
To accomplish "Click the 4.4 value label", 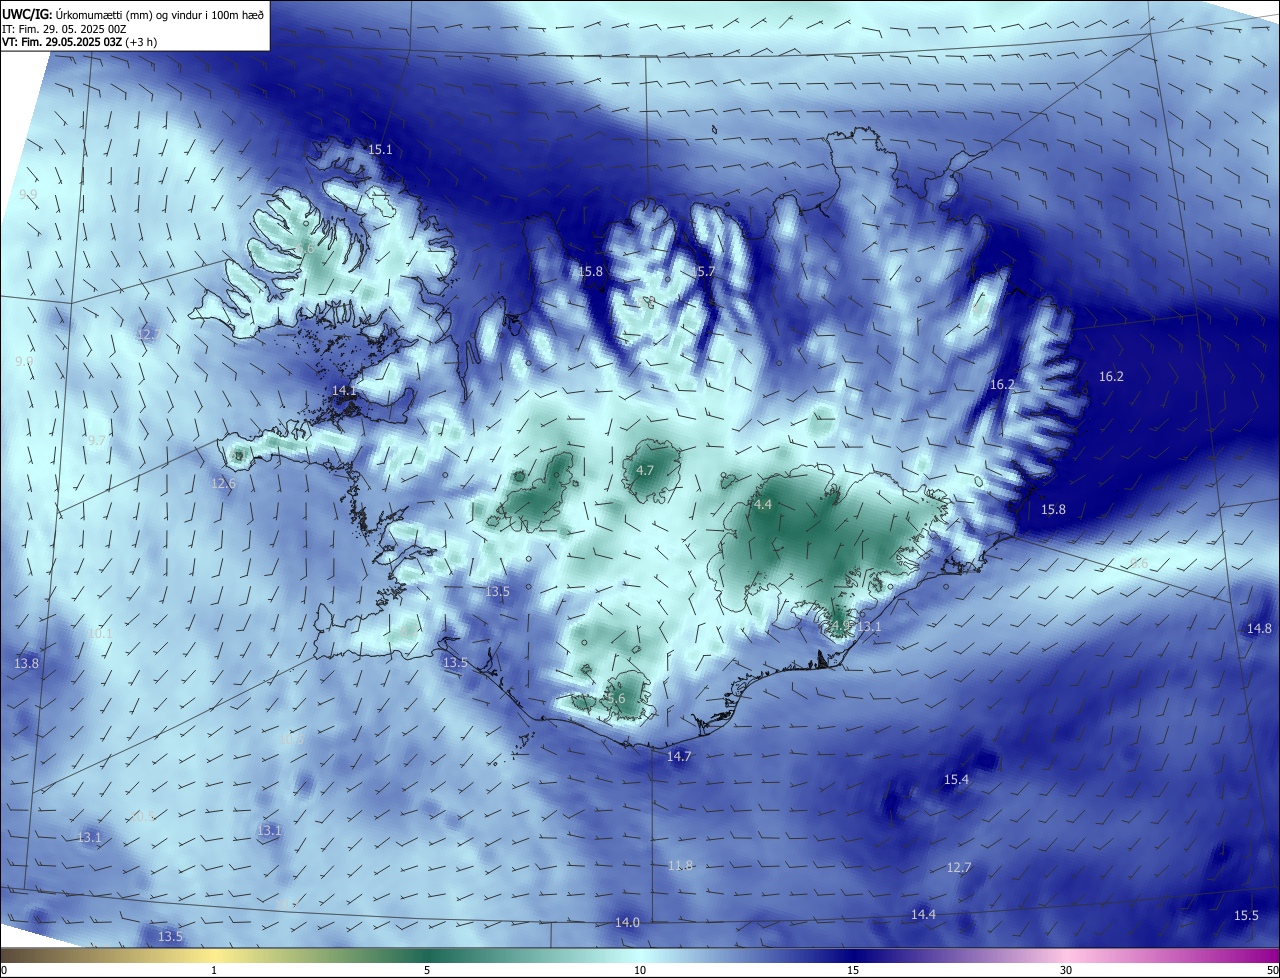I will click(x=763, y=505).
